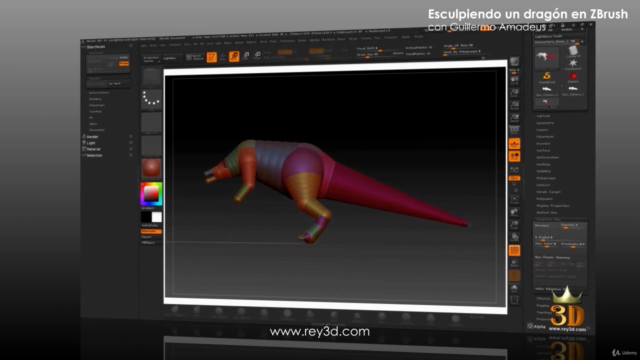The height and width of the screenshot is (360, 640).
Task: Click the BPR render icon on right shelf
Action: (514, 62)
